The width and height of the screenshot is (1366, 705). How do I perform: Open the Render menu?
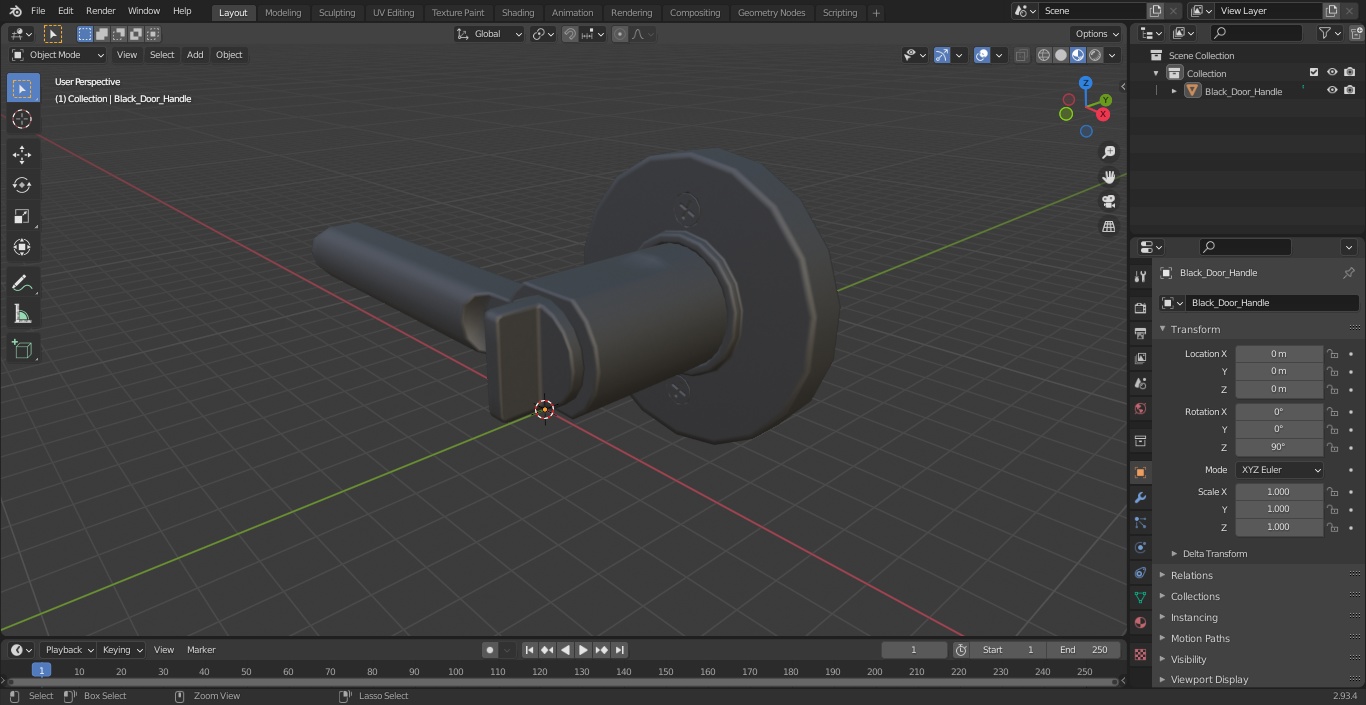[x=100, y=11]
